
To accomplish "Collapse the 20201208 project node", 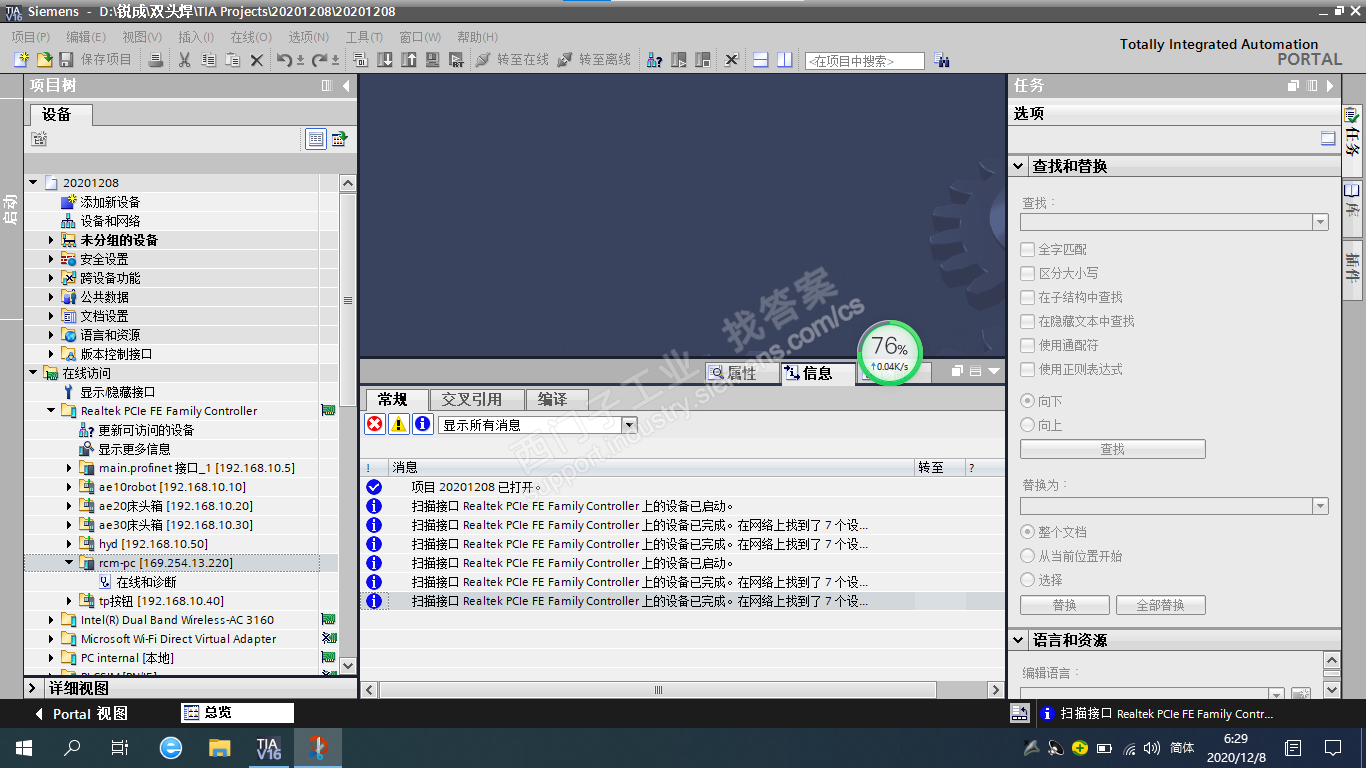I will pos(33,183).
